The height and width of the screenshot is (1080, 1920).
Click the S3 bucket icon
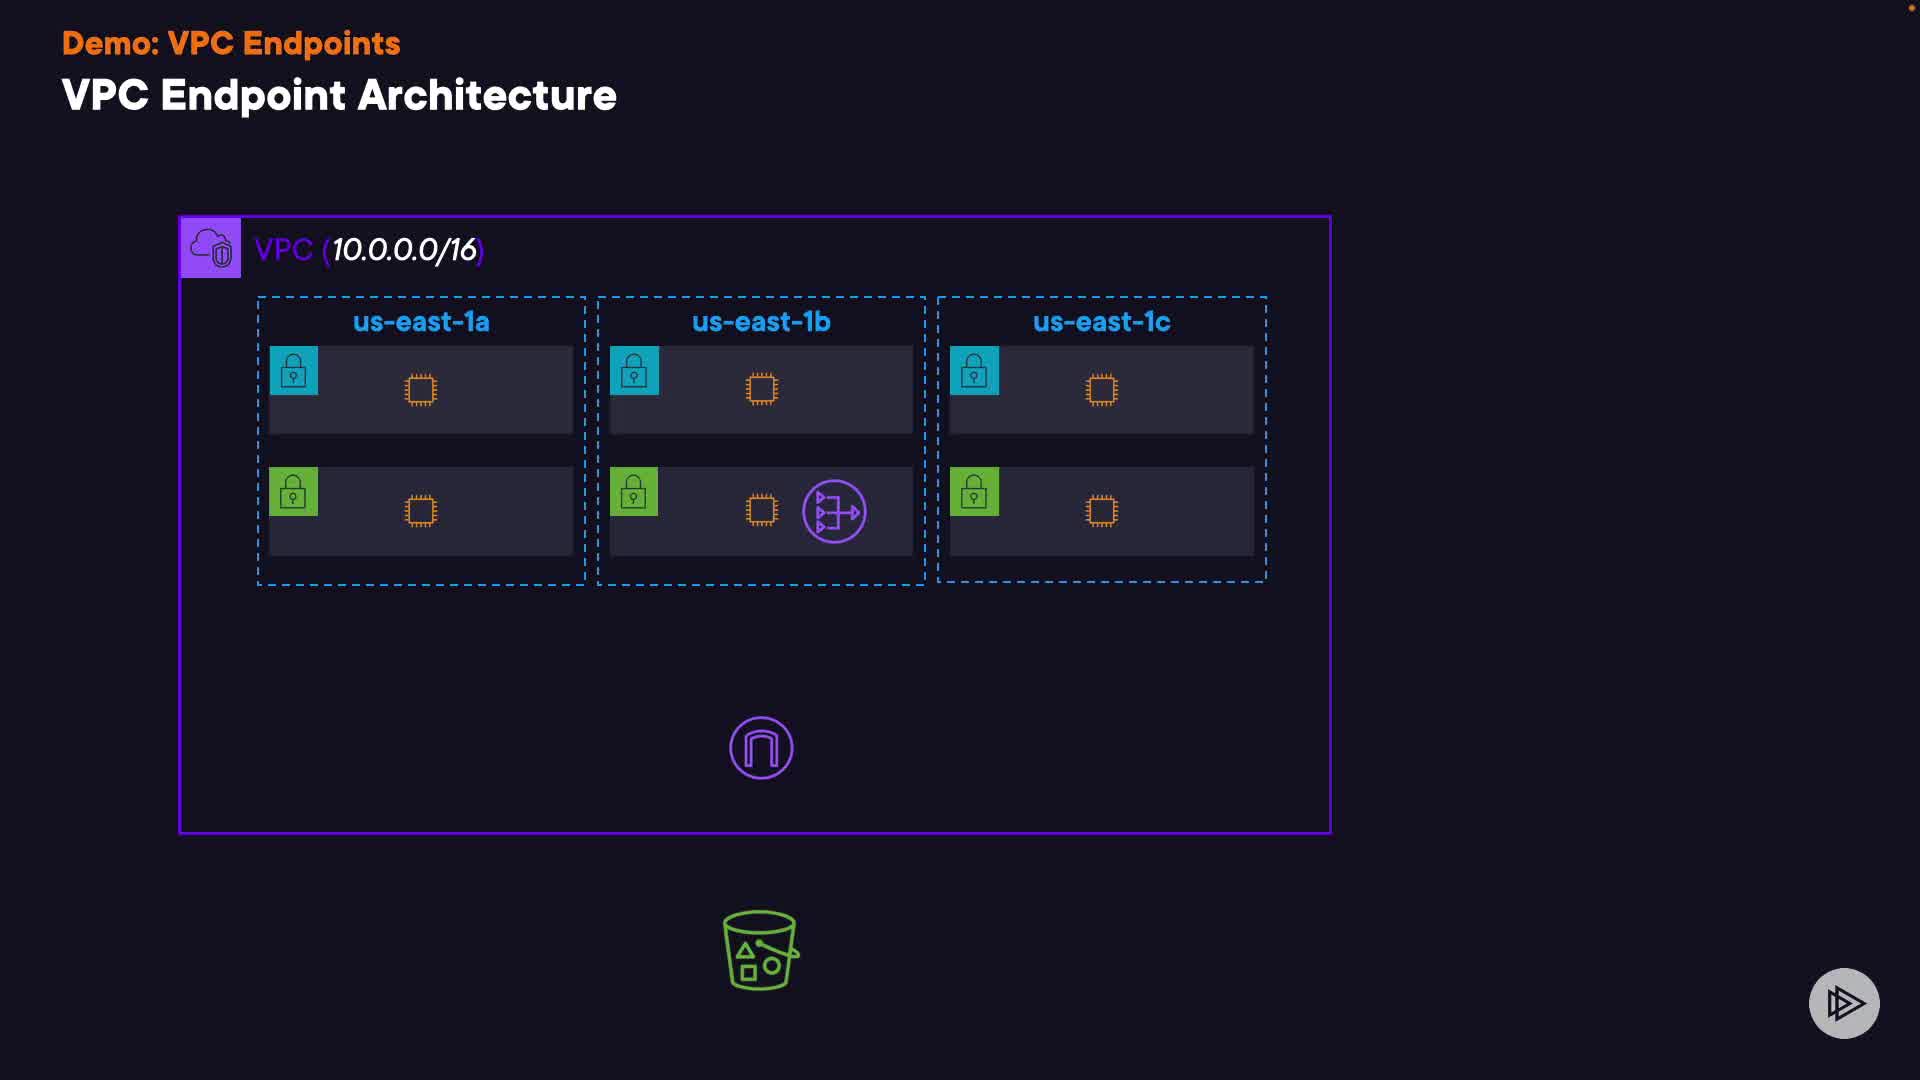[760, 950]
